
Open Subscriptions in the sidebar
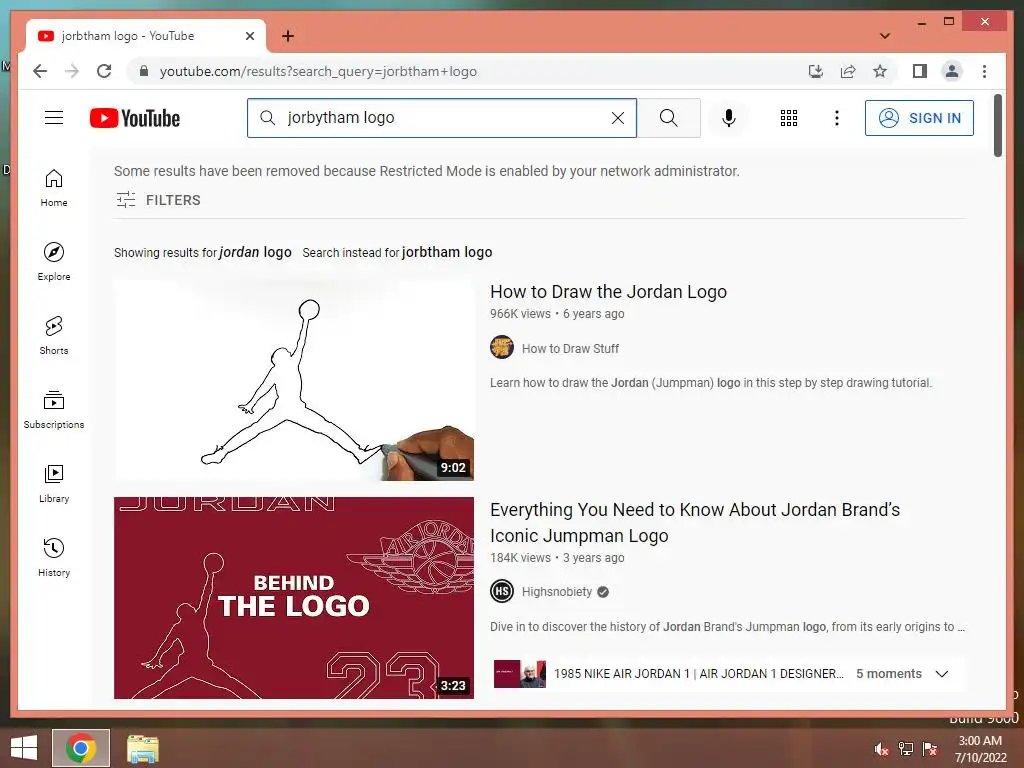(54, 409)
